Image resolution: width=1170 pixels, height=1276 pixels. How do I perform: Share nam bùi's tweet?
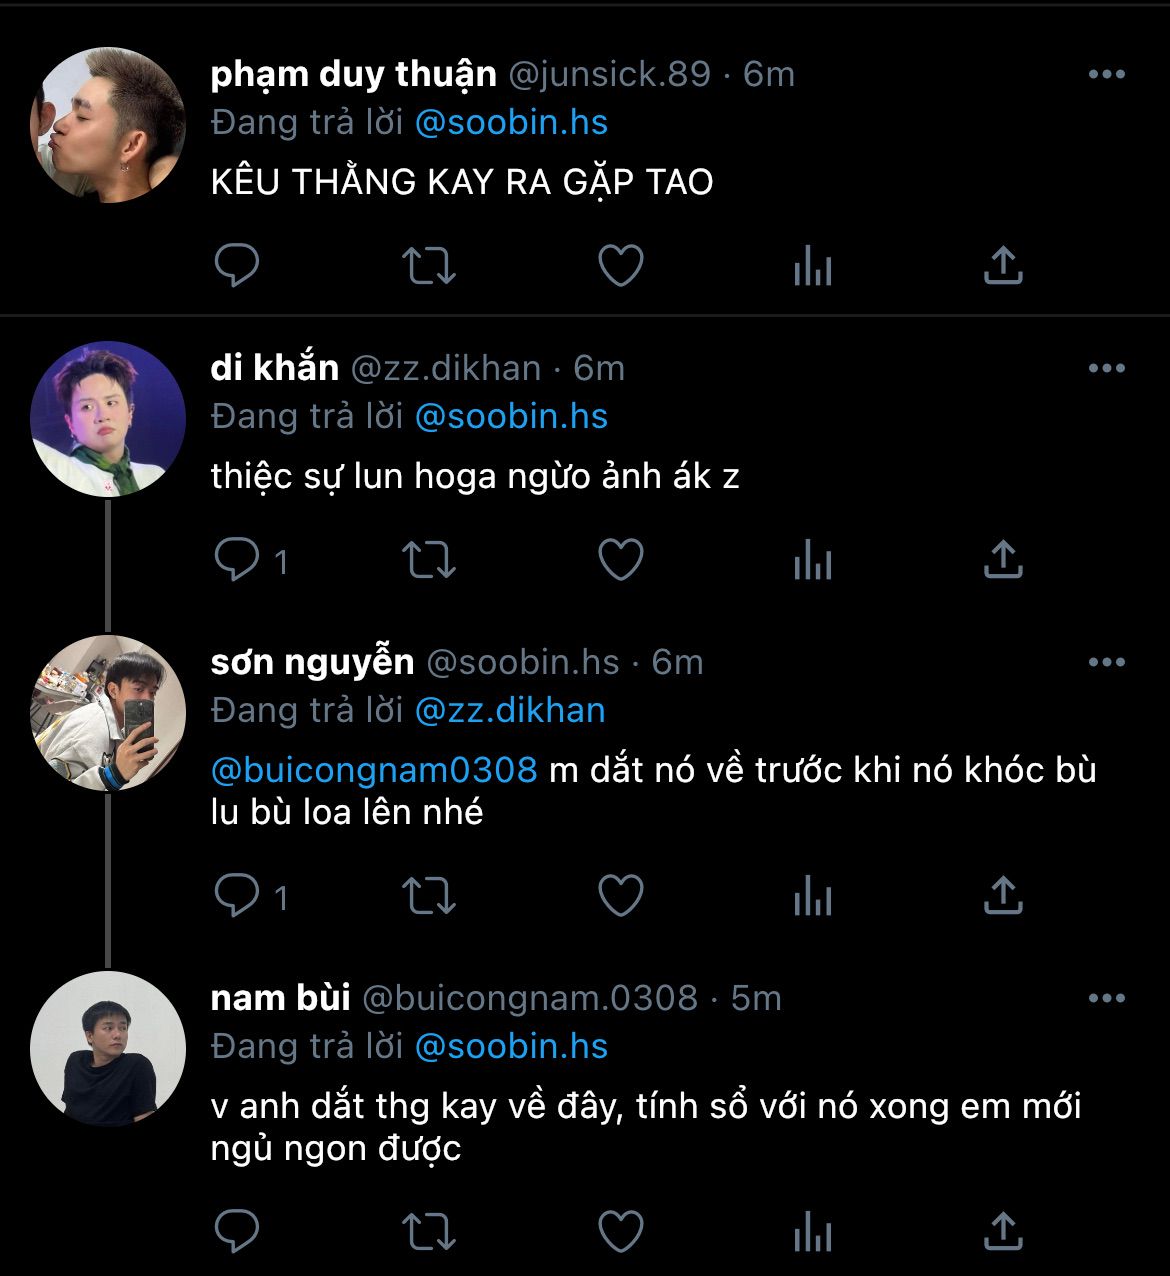coord(1003,1232)
